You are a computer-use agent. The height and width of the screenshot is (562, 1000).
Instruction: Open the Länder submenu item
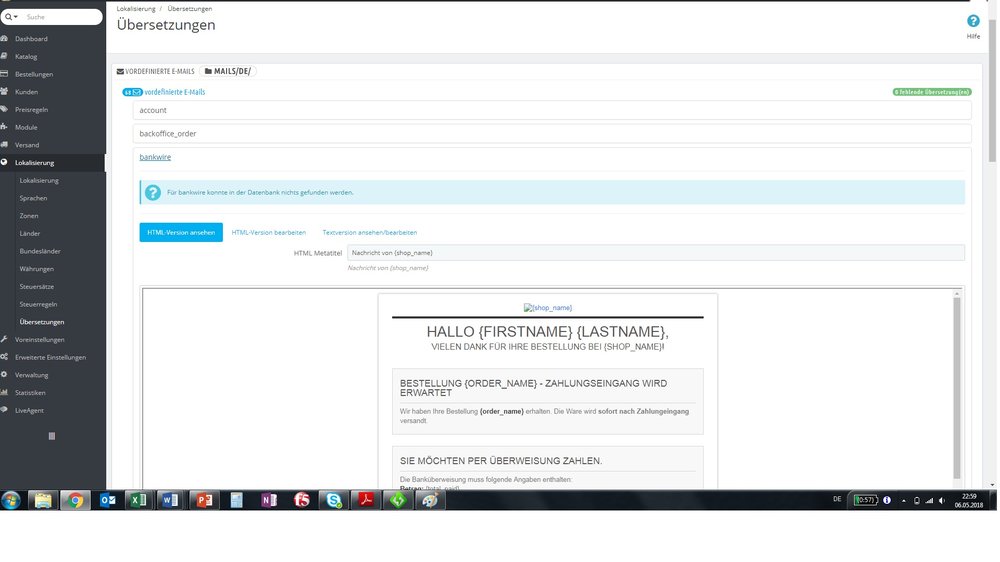pos(29,233)
